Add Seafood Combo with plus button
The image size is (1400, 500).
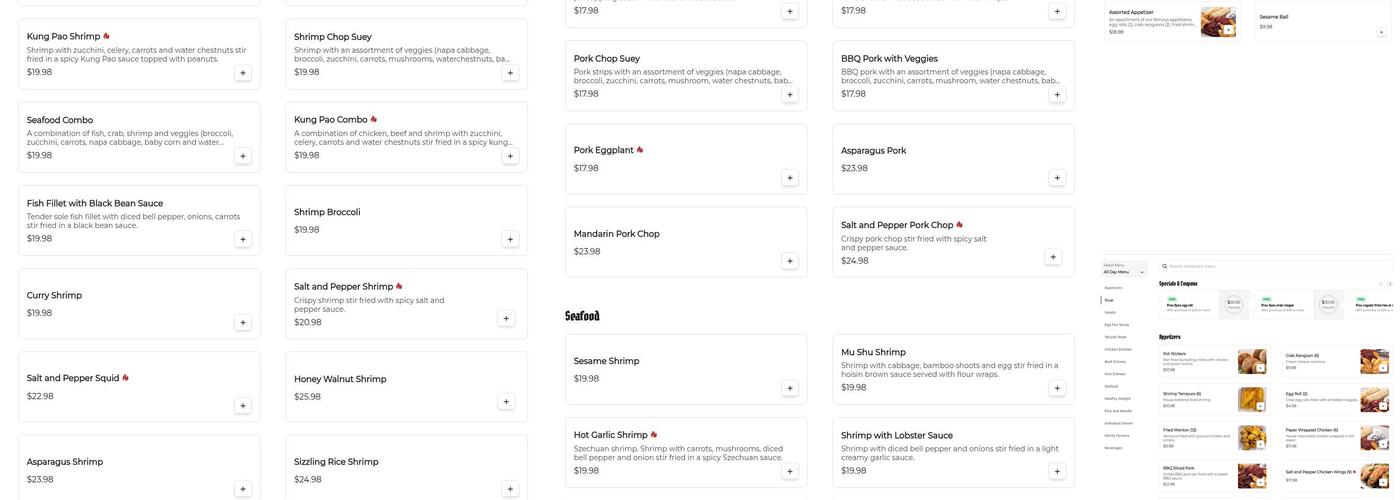[243, 156]
